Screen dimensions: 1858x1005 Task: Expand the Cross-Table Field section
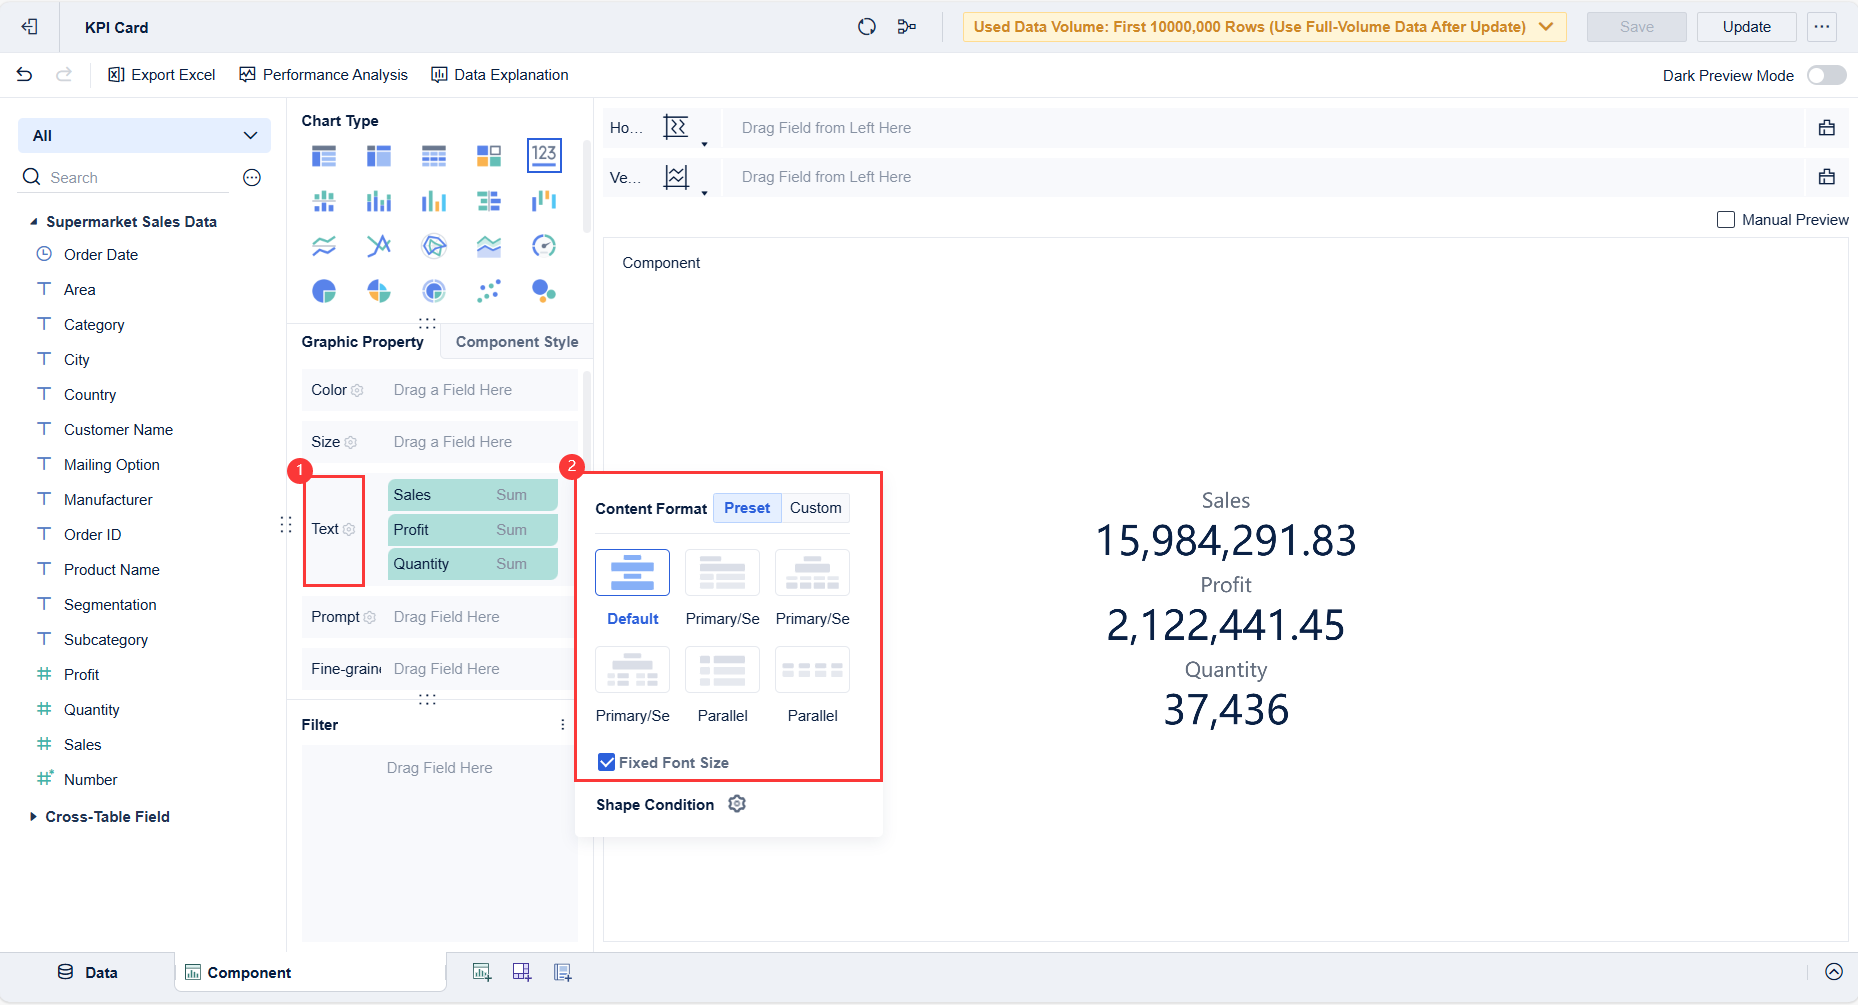(33, 816)
